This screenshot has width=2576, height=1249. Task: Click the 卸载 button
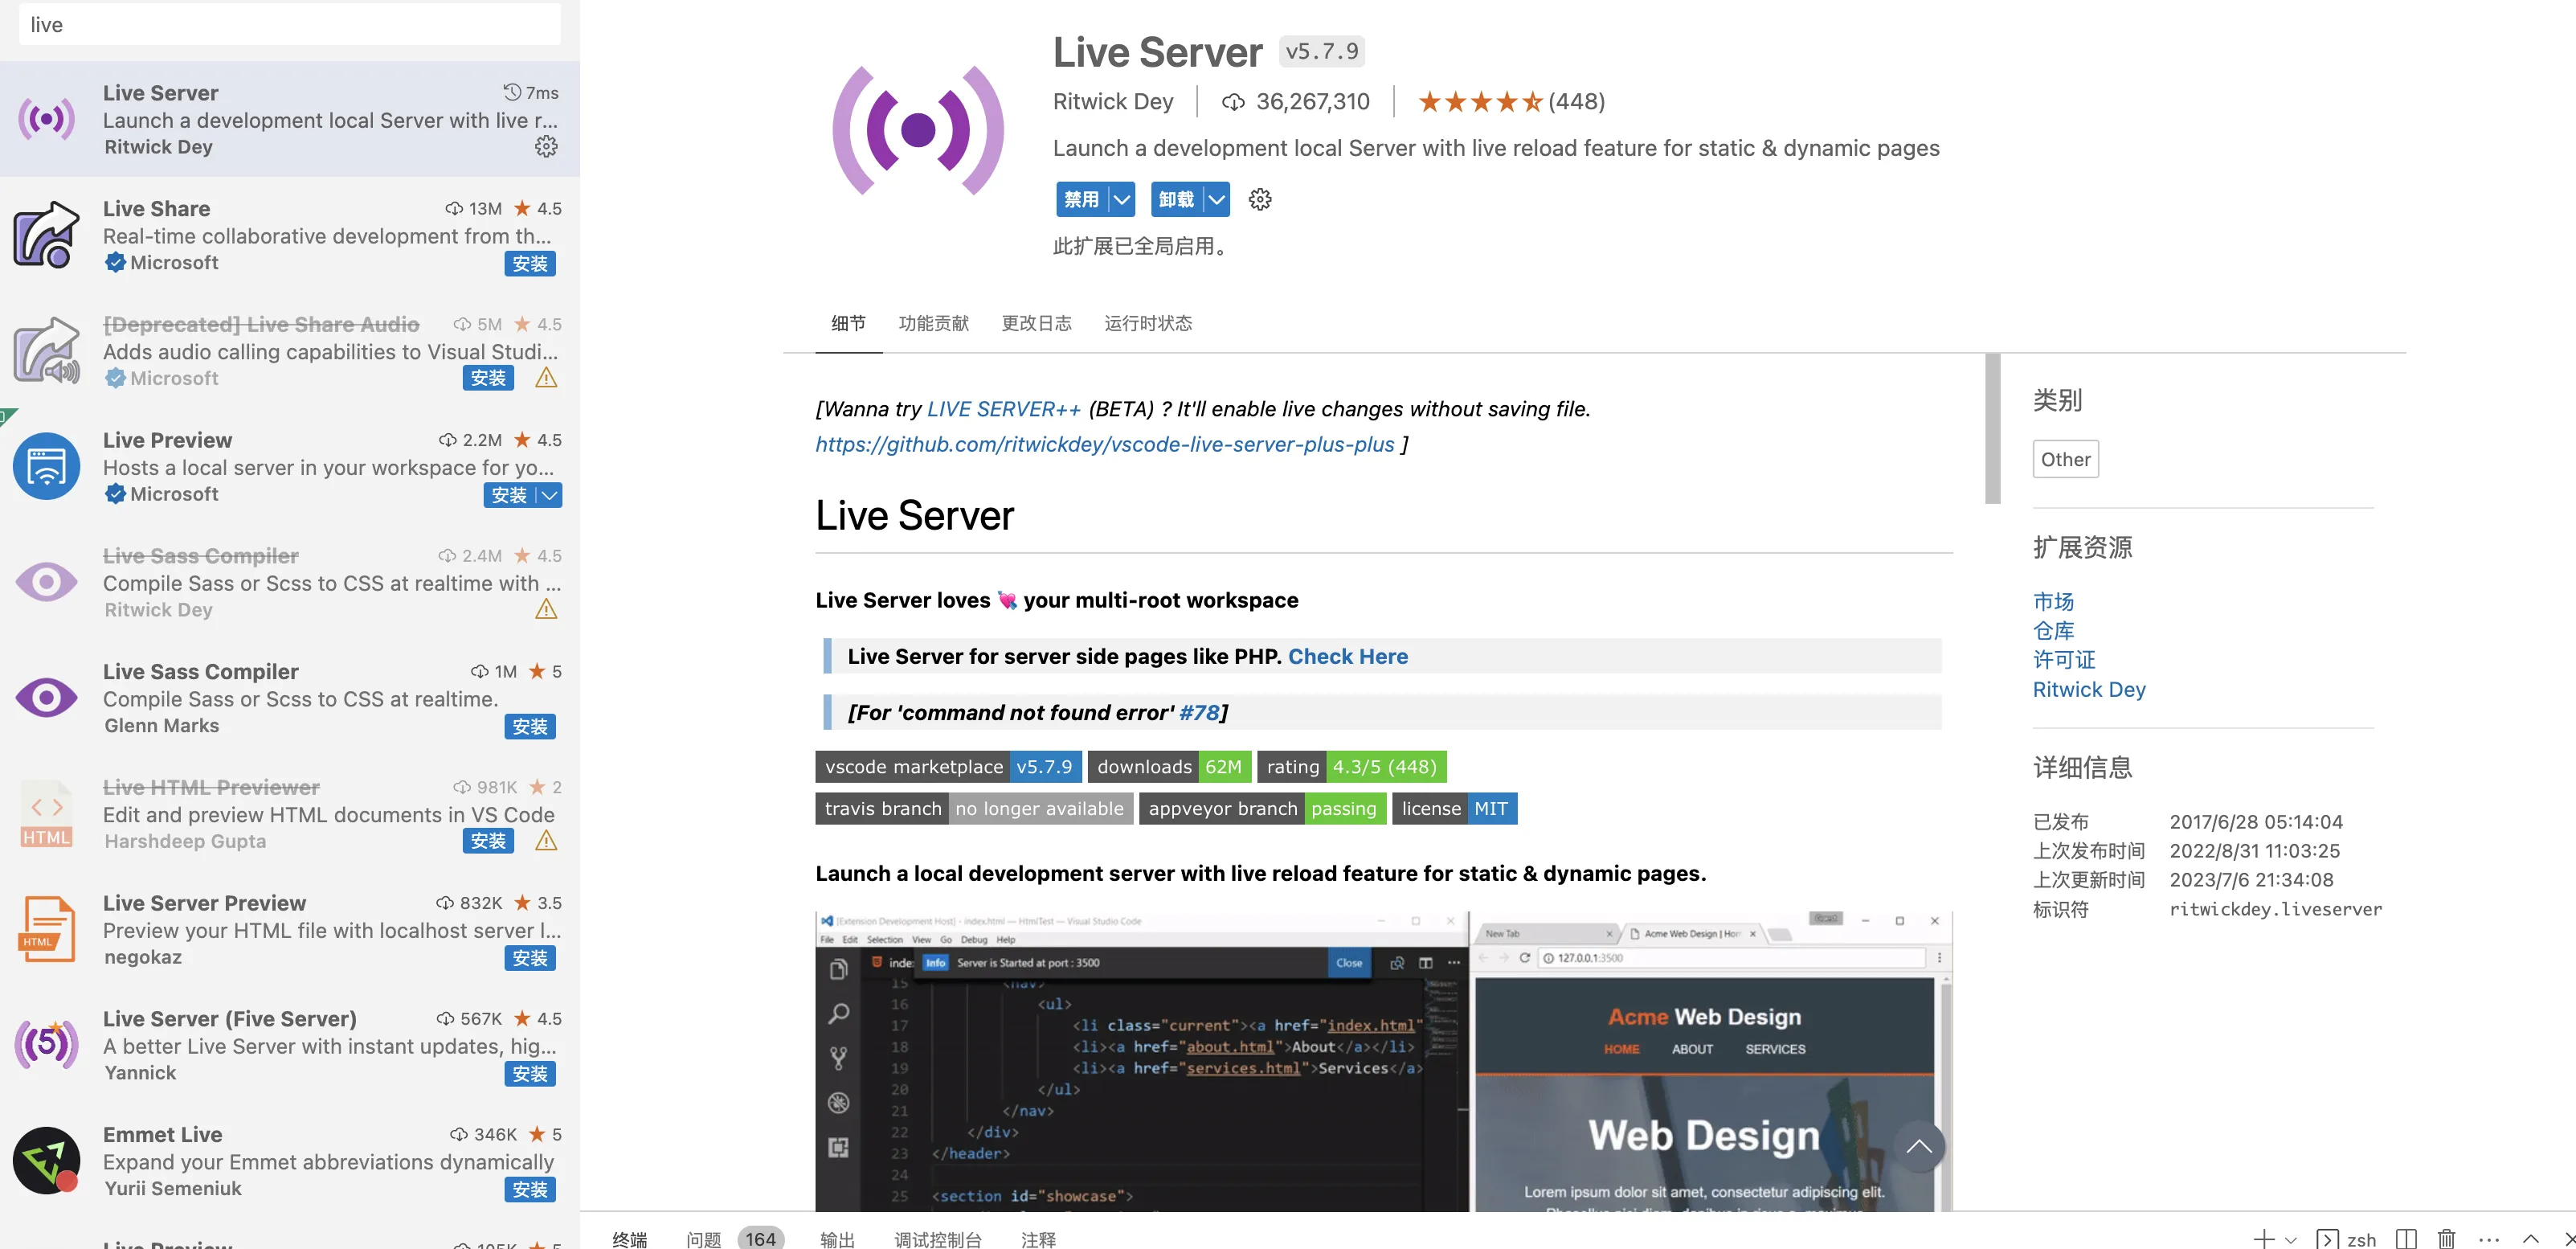(1176, 199)
